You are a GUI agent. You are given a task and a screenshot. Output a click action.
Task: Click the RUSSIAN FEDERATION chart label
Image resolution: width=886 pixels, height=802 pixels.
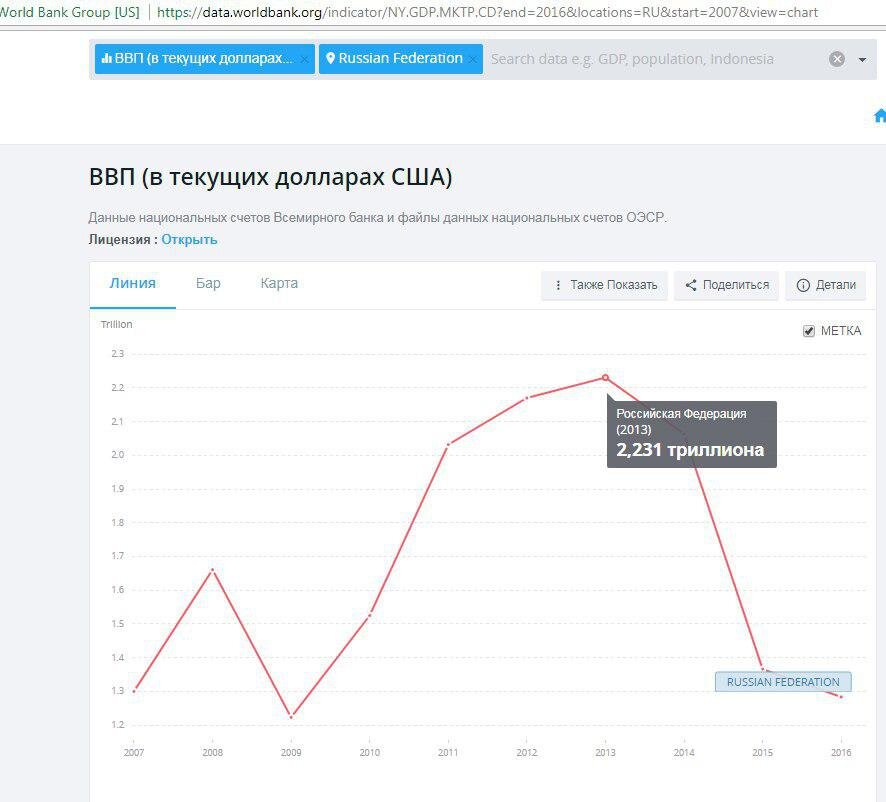tap(783, 682)
